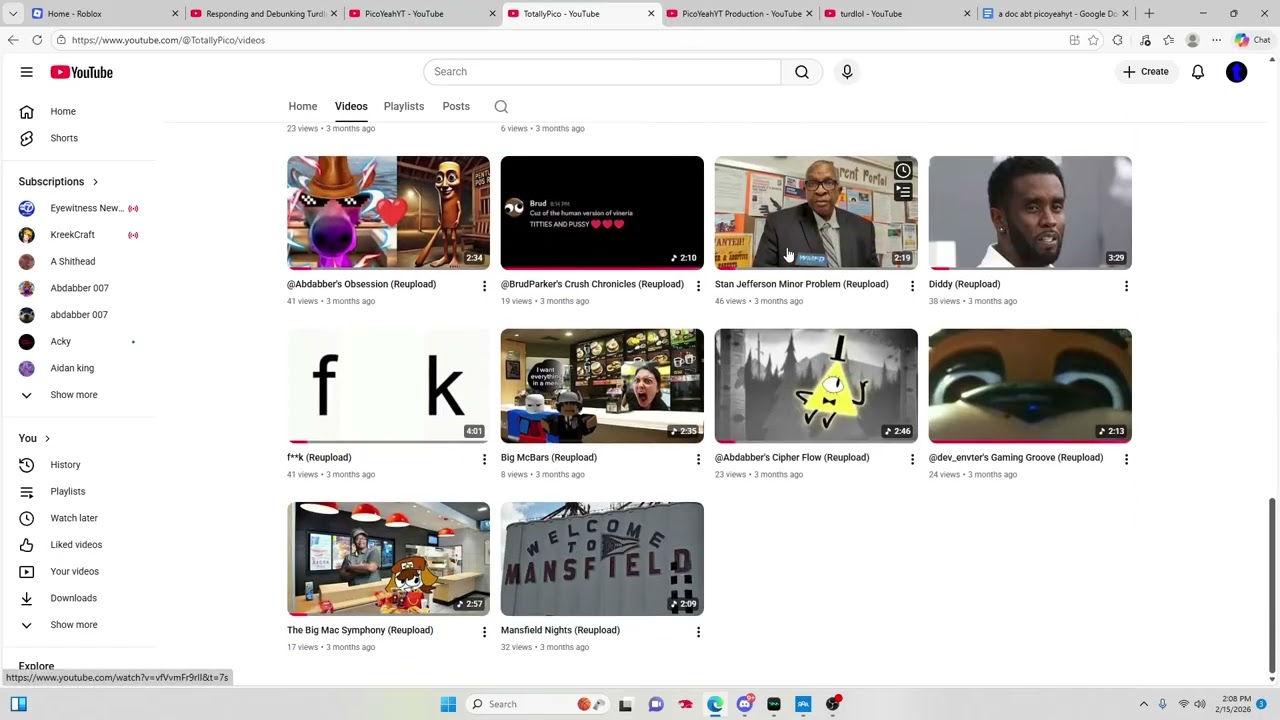The image size is (1280, 720).
Task: Open options for The Big Mac Symphony
Action: tap(484, 633)
